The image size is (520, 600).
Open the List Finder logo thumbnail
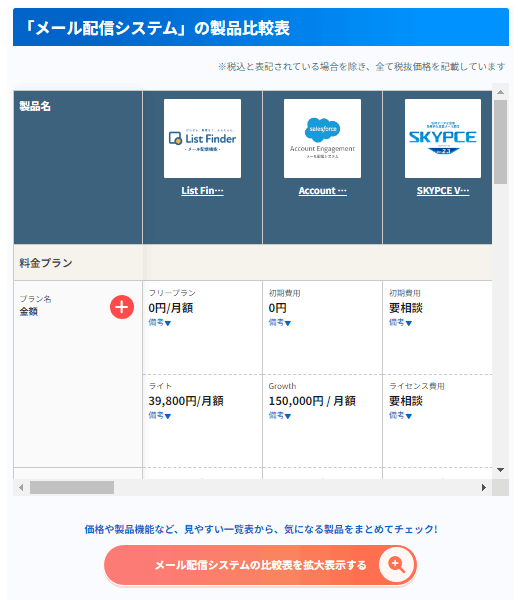click(202, 139)
